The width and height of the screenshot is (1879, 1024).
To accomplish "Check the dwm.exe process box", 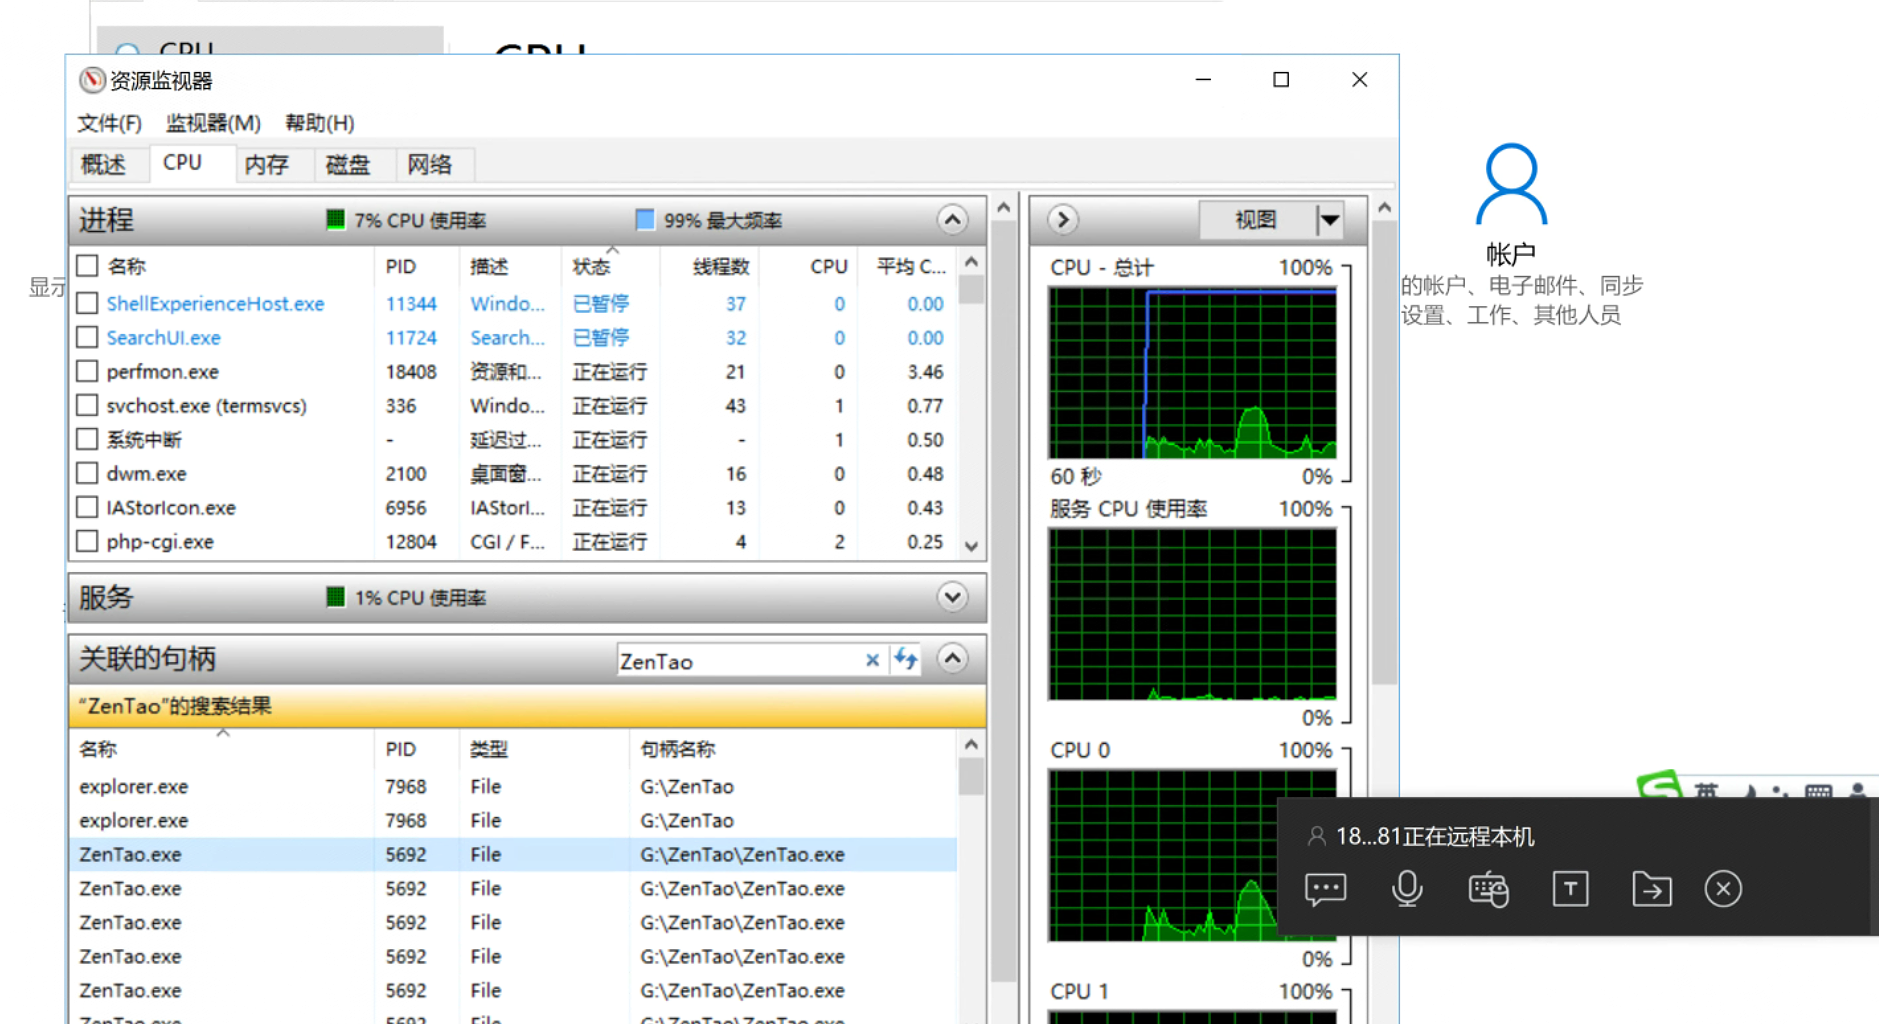I will 88,473.
